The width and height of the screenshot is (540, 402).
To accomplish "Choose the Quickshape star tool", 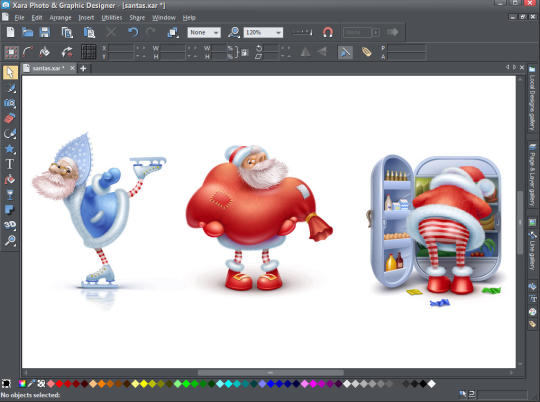I will 10,149.
